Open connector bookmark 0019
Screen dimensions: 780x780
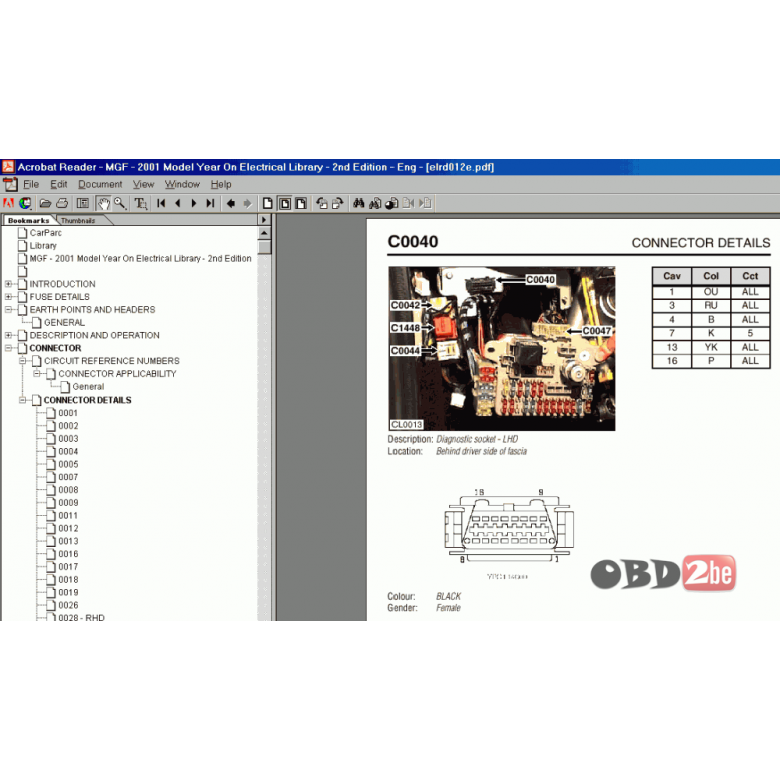[68, 592]
